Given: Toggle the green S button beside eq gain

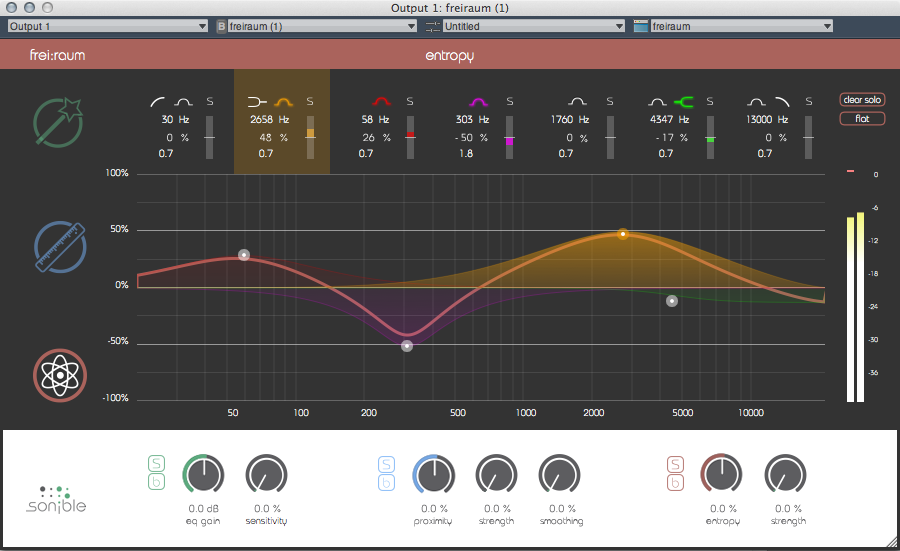Looking at the screenshot, I should pyautogui.click(x=156, y=463).
